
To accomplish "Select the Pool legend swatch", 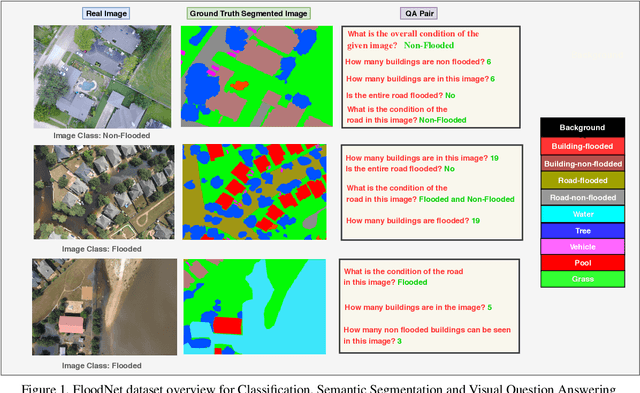I will [582, 263].
